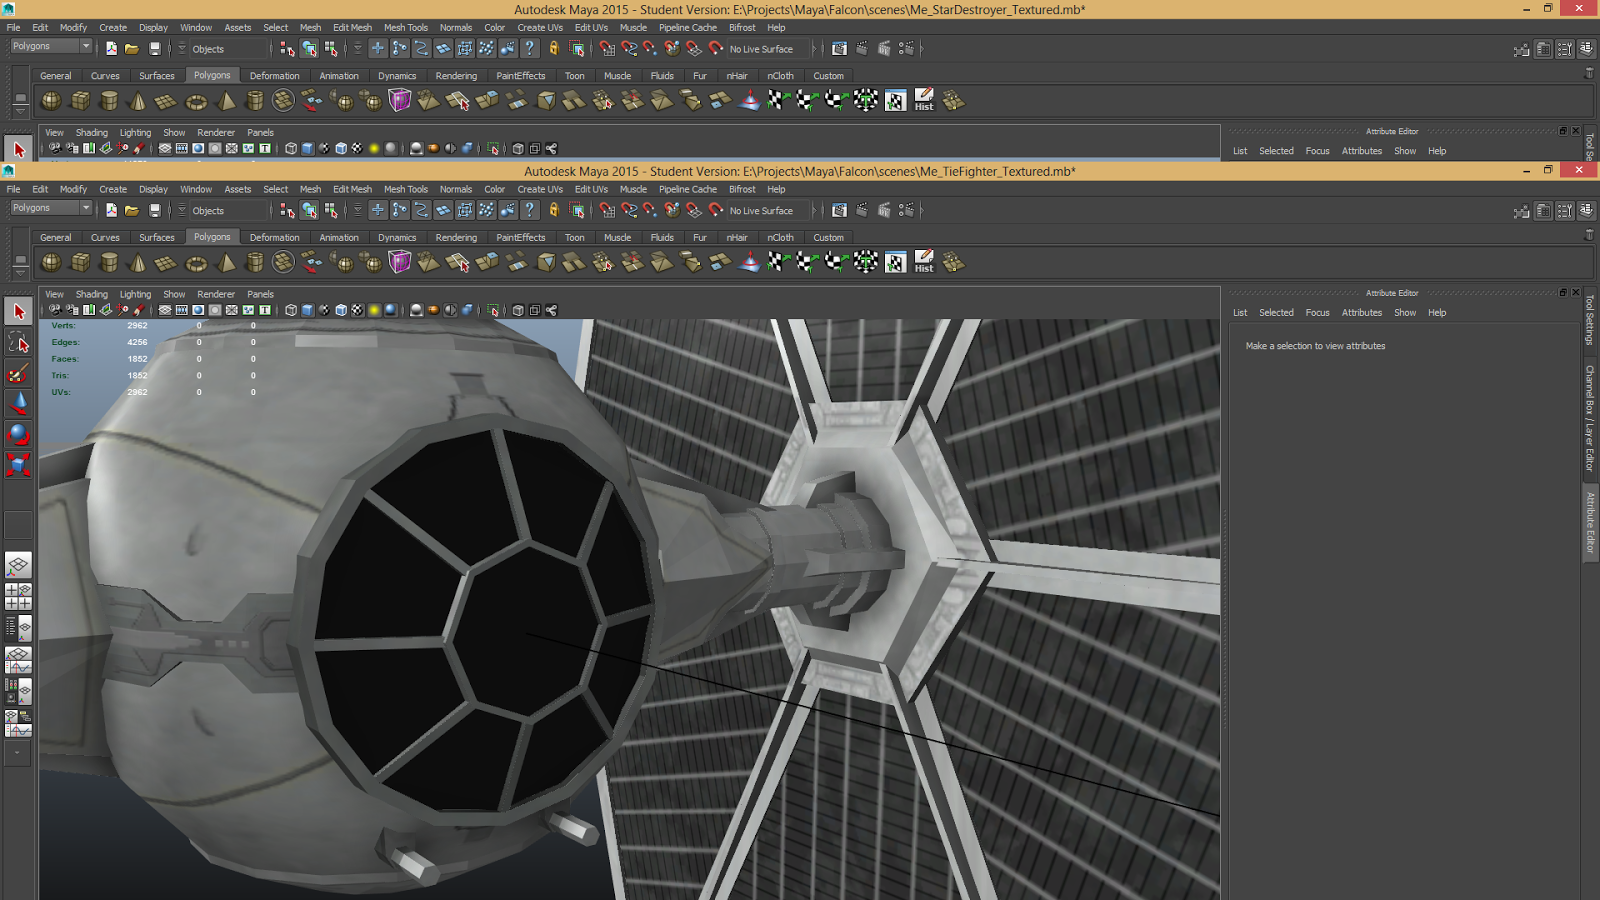Screen dimensions: 1600x900
Task: Click Focus in TieFighter Attribute Editor menu
Action: 1318,313
